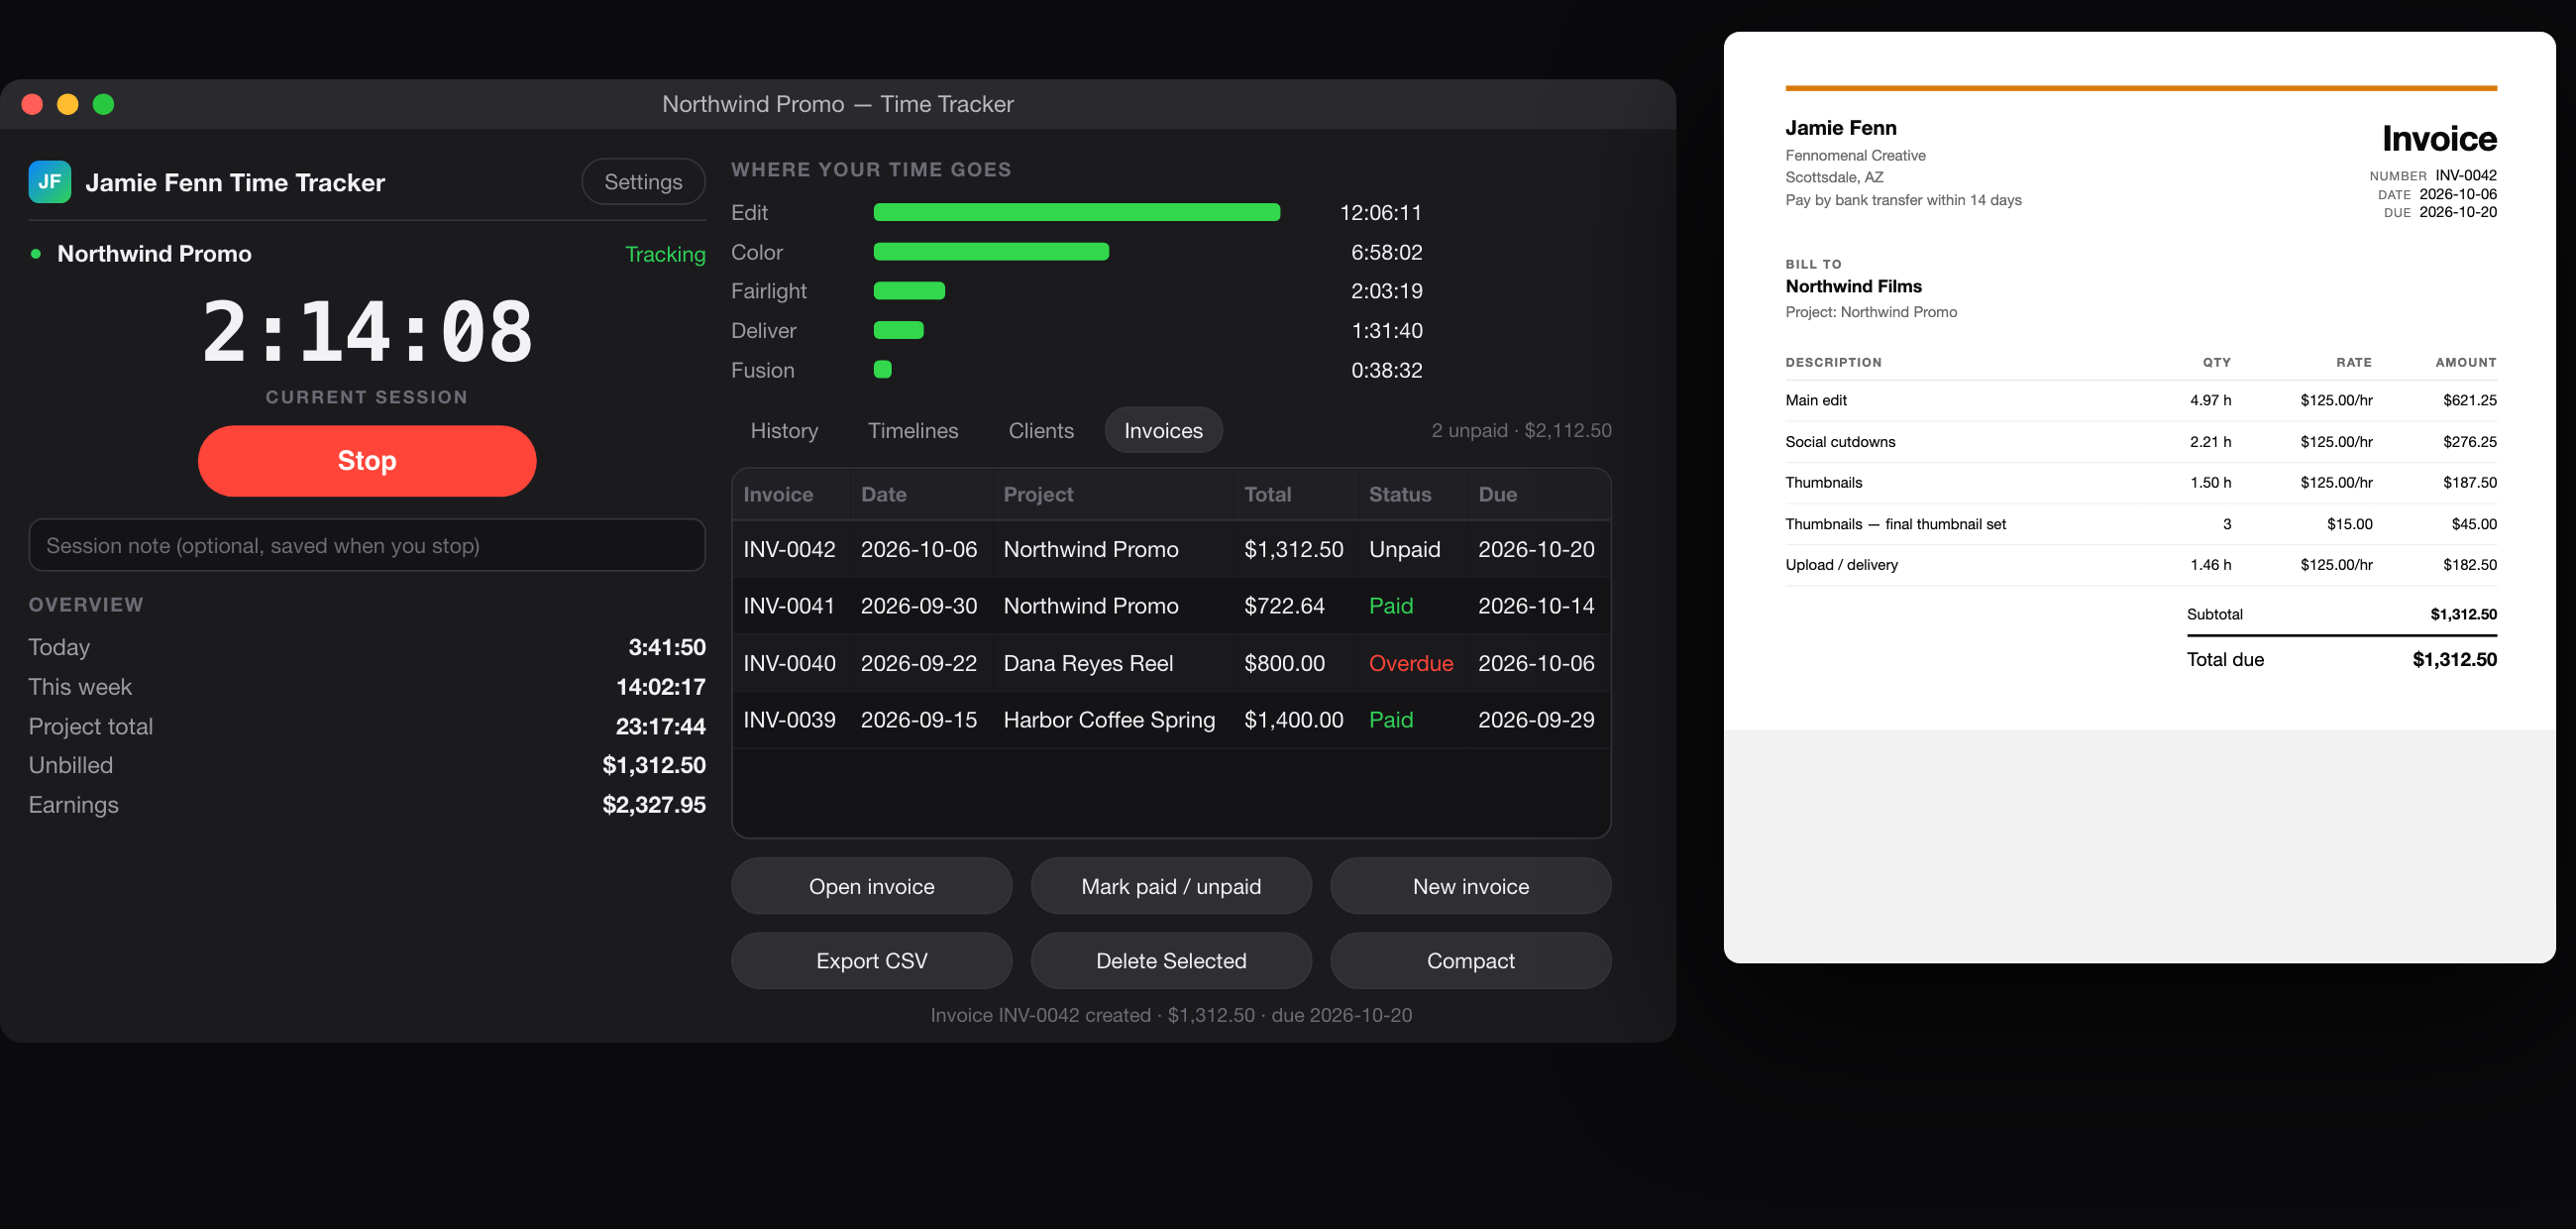2576x1229 pixels.
Task: Select invoice row INV-0039
Action: pyautogui.click(x=1171, y=720)
